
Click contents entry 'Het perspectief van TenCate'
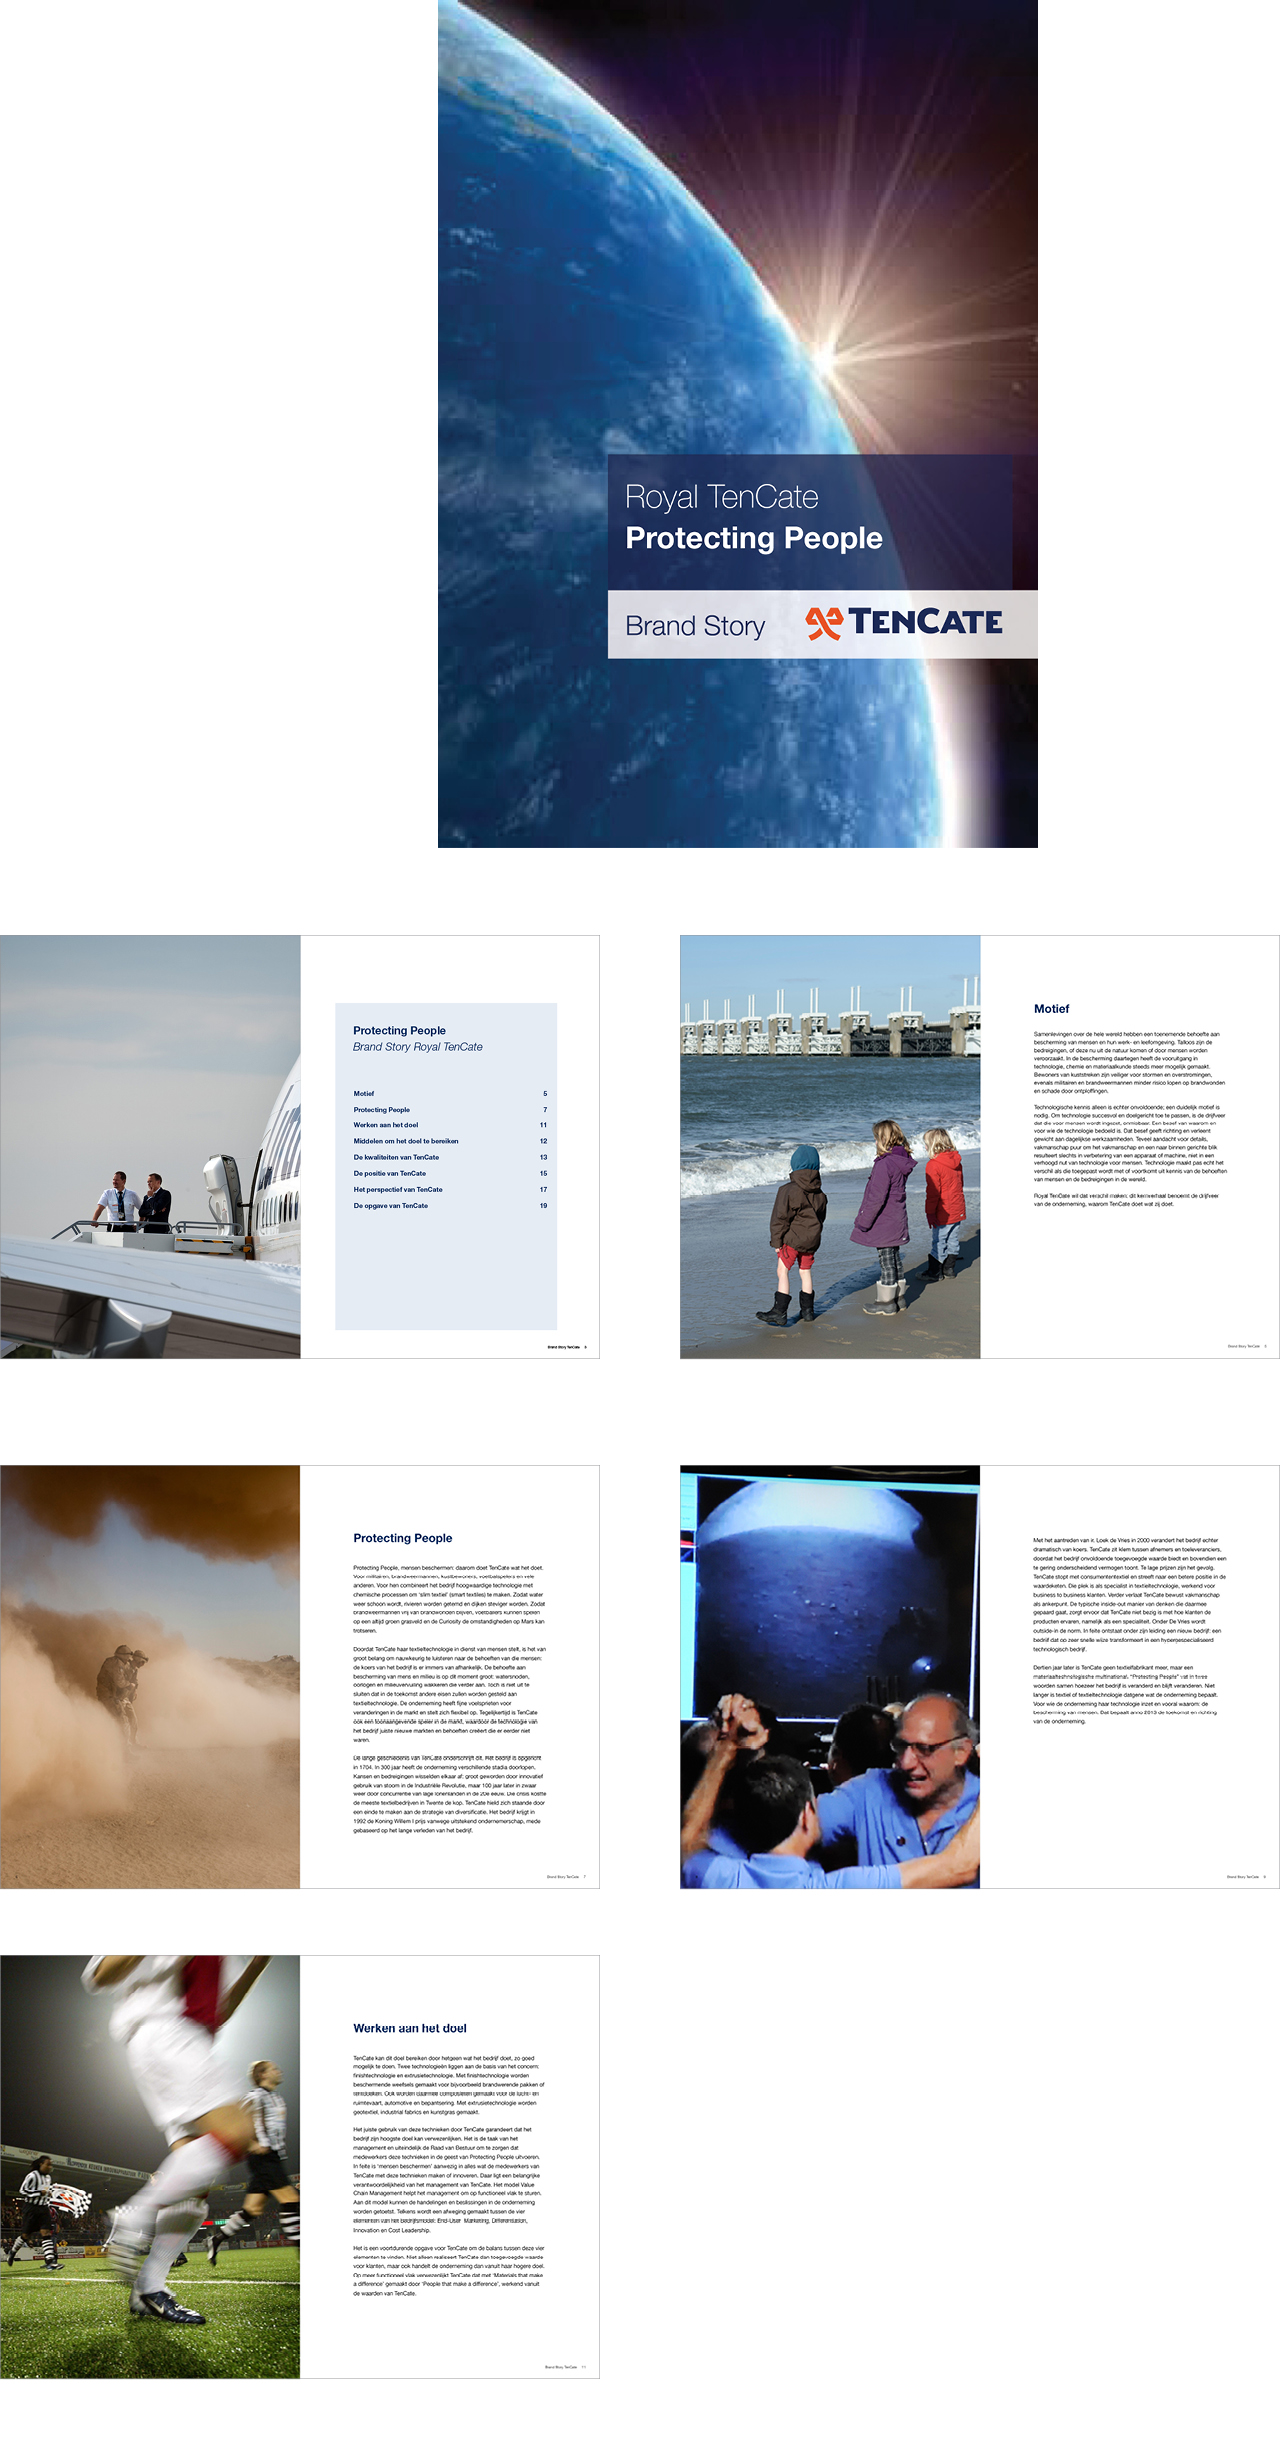click(x=398, y=1189)
